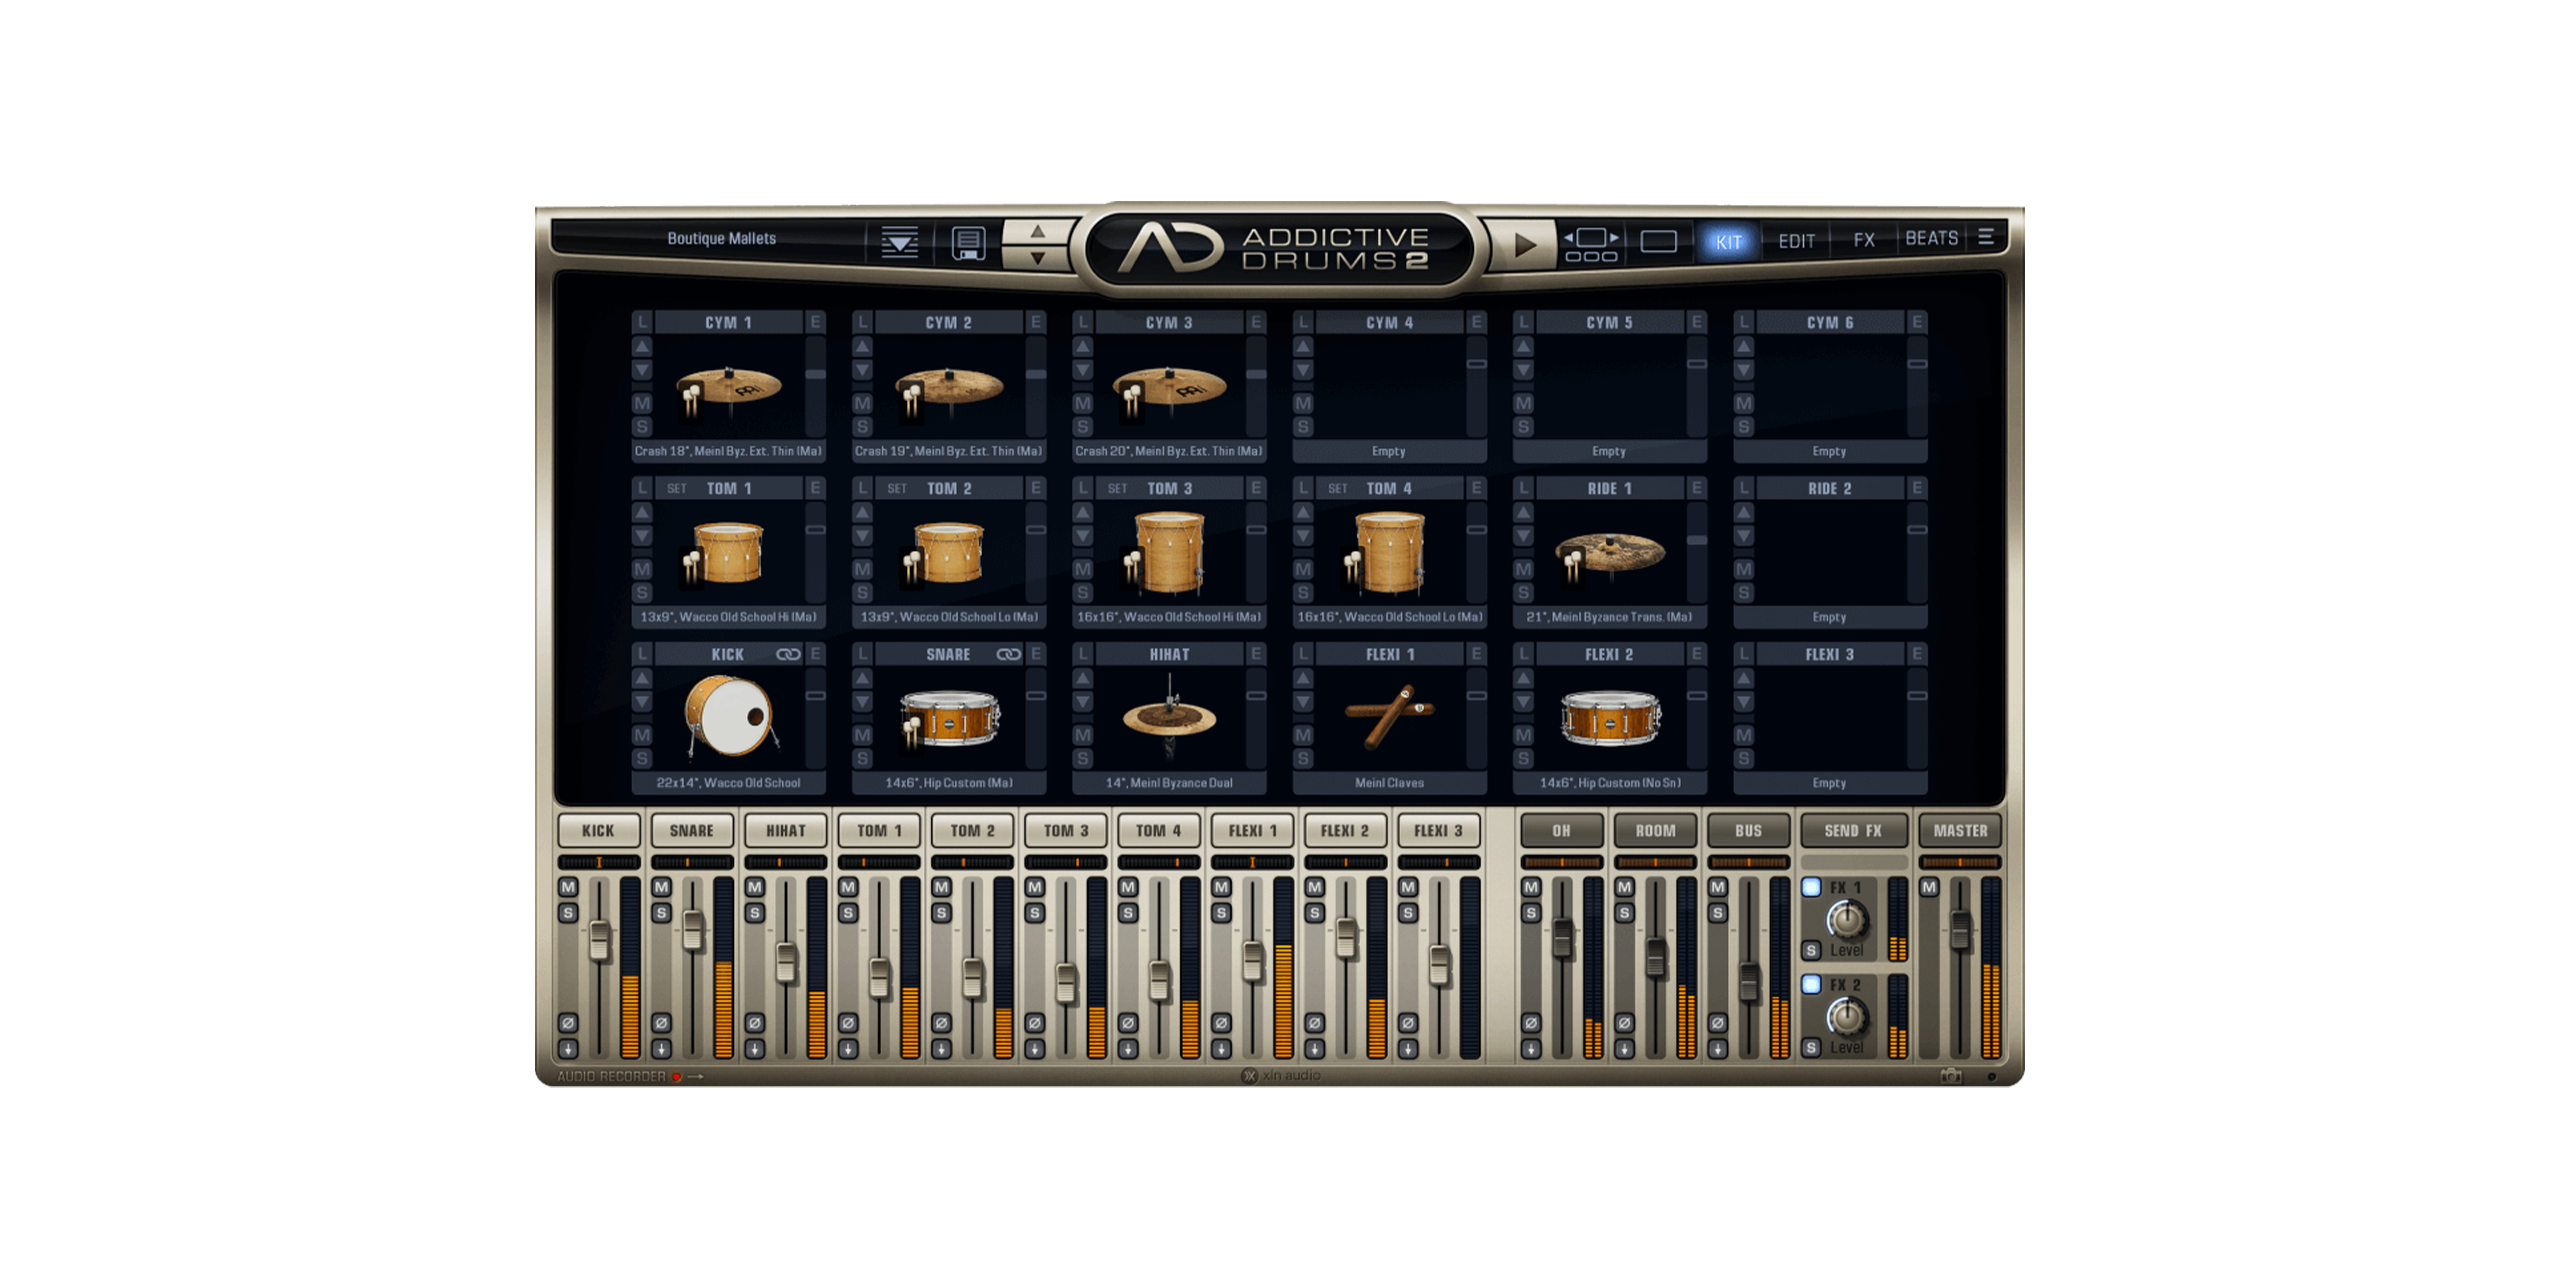This screenshot has width=2560, height=1280.
Task: Click the link icon on Kick slot
Action: pyautogui.click(x=788, y=654)
